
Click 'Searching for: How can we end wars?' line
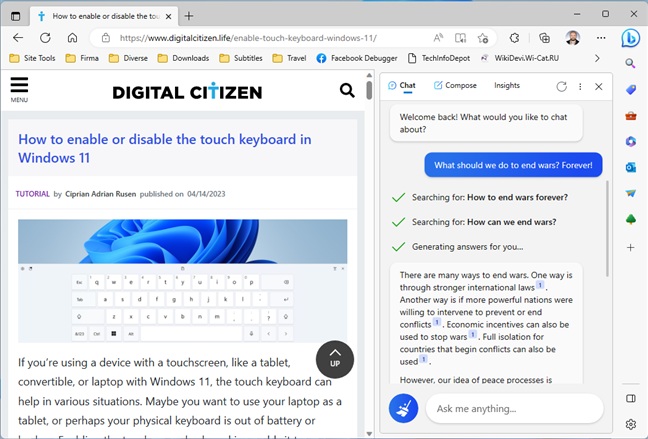[474, 222]
